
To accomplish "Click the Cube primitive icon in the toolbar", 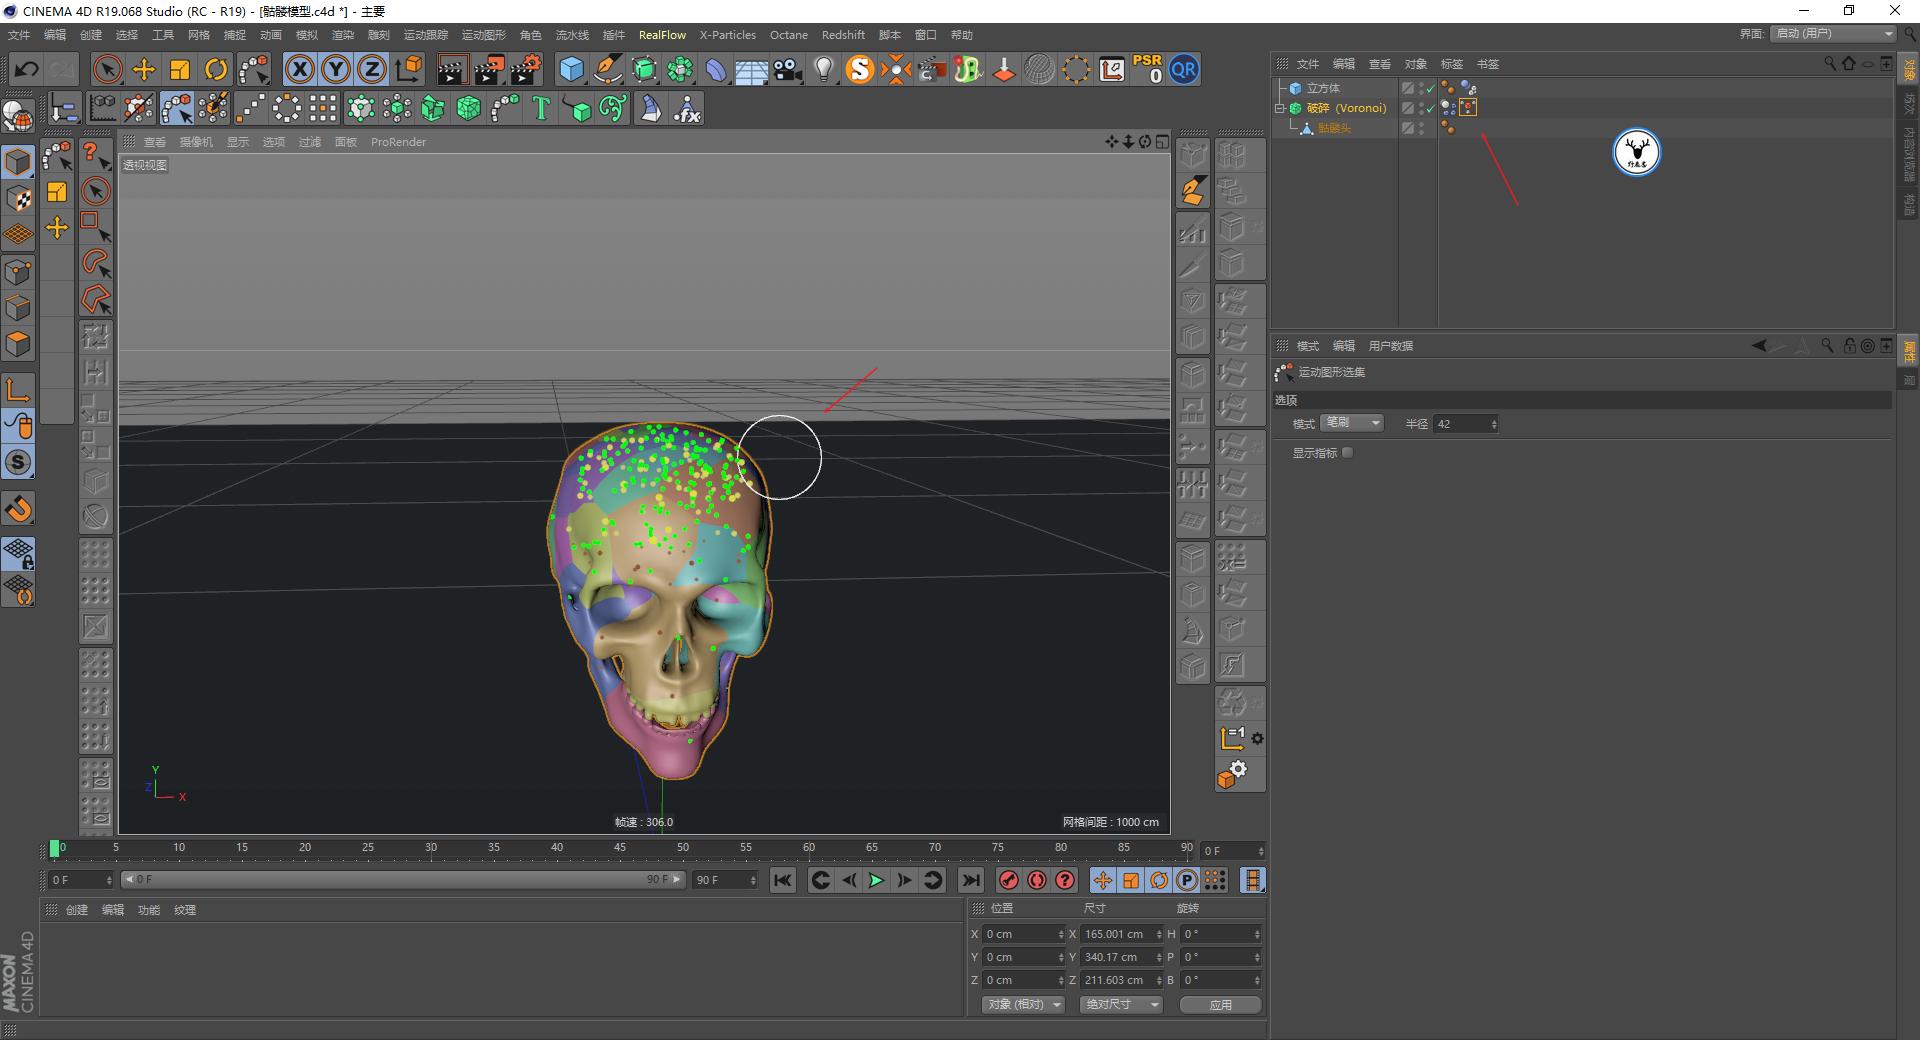I will [572, 69].
